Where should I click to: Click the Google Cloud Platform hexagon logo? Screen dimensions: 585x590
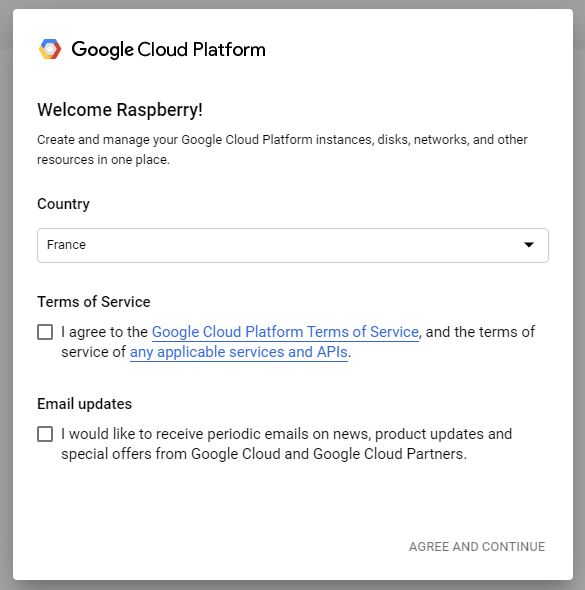click(50, 49)
